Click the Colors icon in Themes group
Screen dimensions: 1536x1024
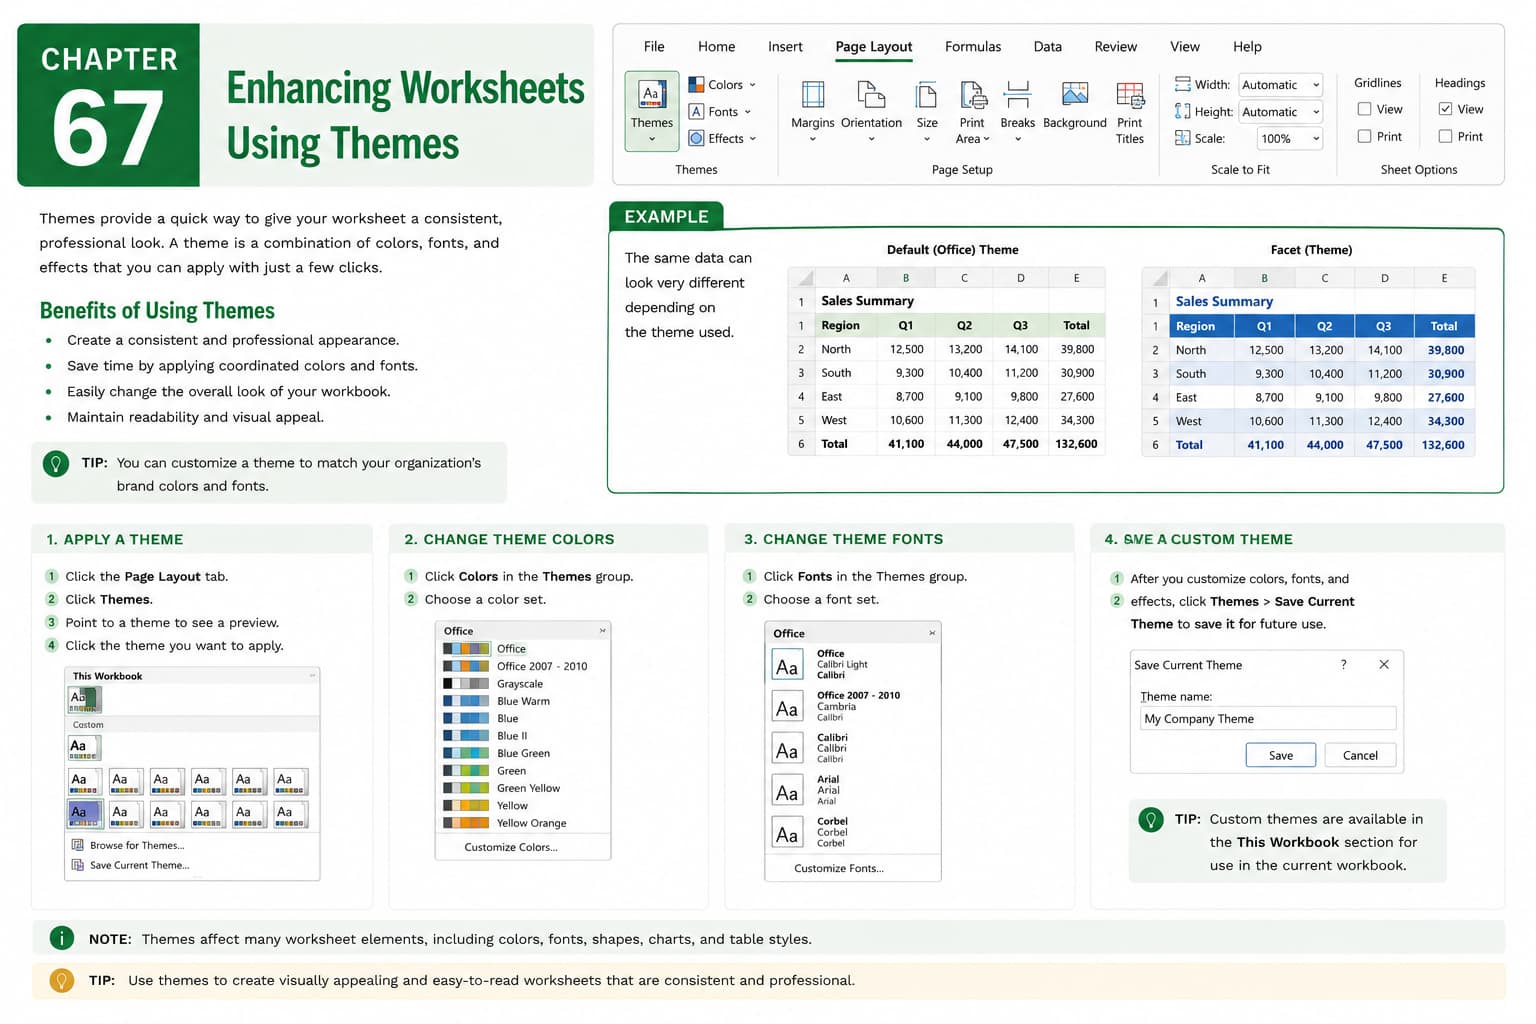pos(696,85)
